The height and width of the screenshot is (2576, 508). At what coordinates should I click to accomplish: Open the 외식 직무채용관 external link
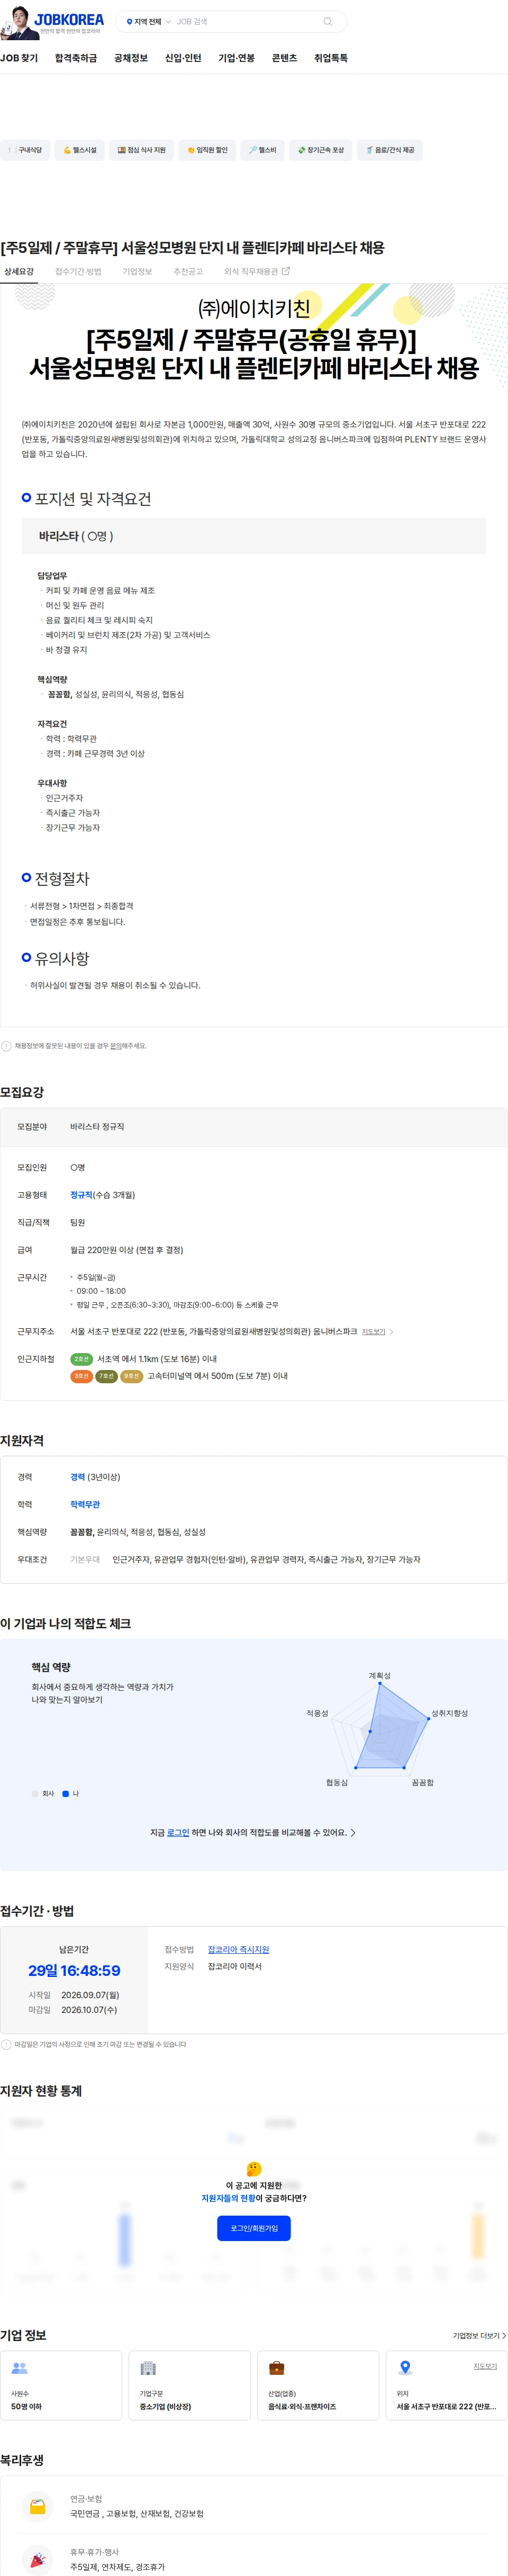pos(257,272)
